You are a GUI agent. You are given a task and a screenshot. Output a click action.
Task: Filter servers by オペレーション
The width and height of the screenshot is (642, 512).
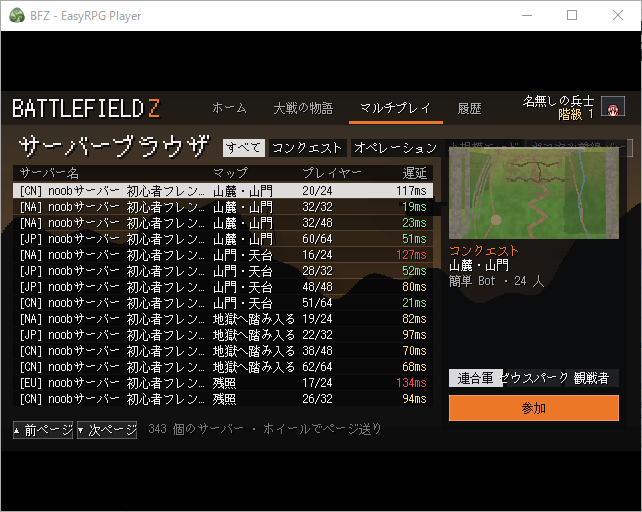[396, 148]
